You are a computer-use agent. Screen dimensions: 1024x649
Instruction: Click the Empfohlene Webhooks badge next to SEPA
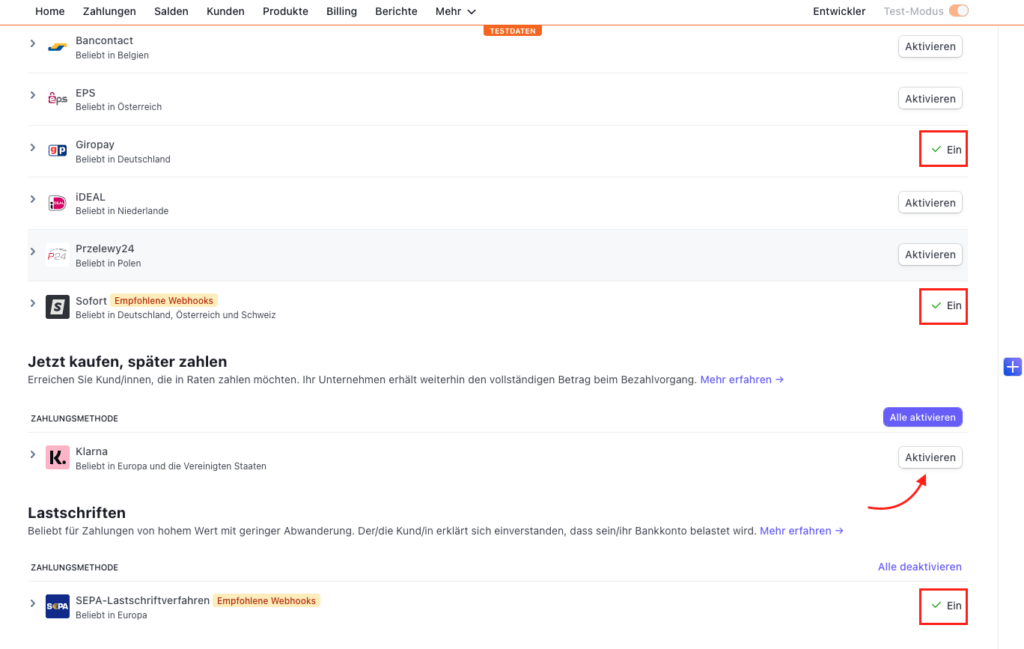coord(266,601)
